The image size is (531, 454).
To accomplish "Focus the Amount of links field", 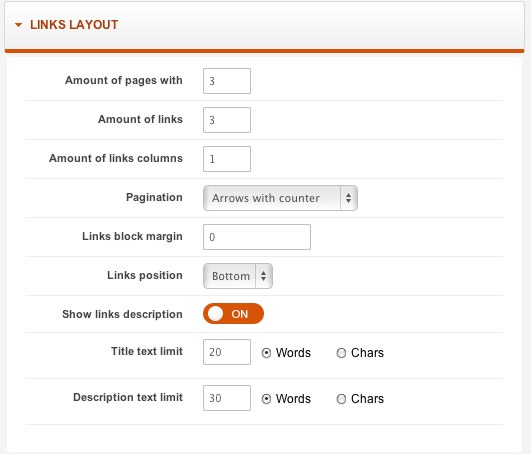I will 227,120.
